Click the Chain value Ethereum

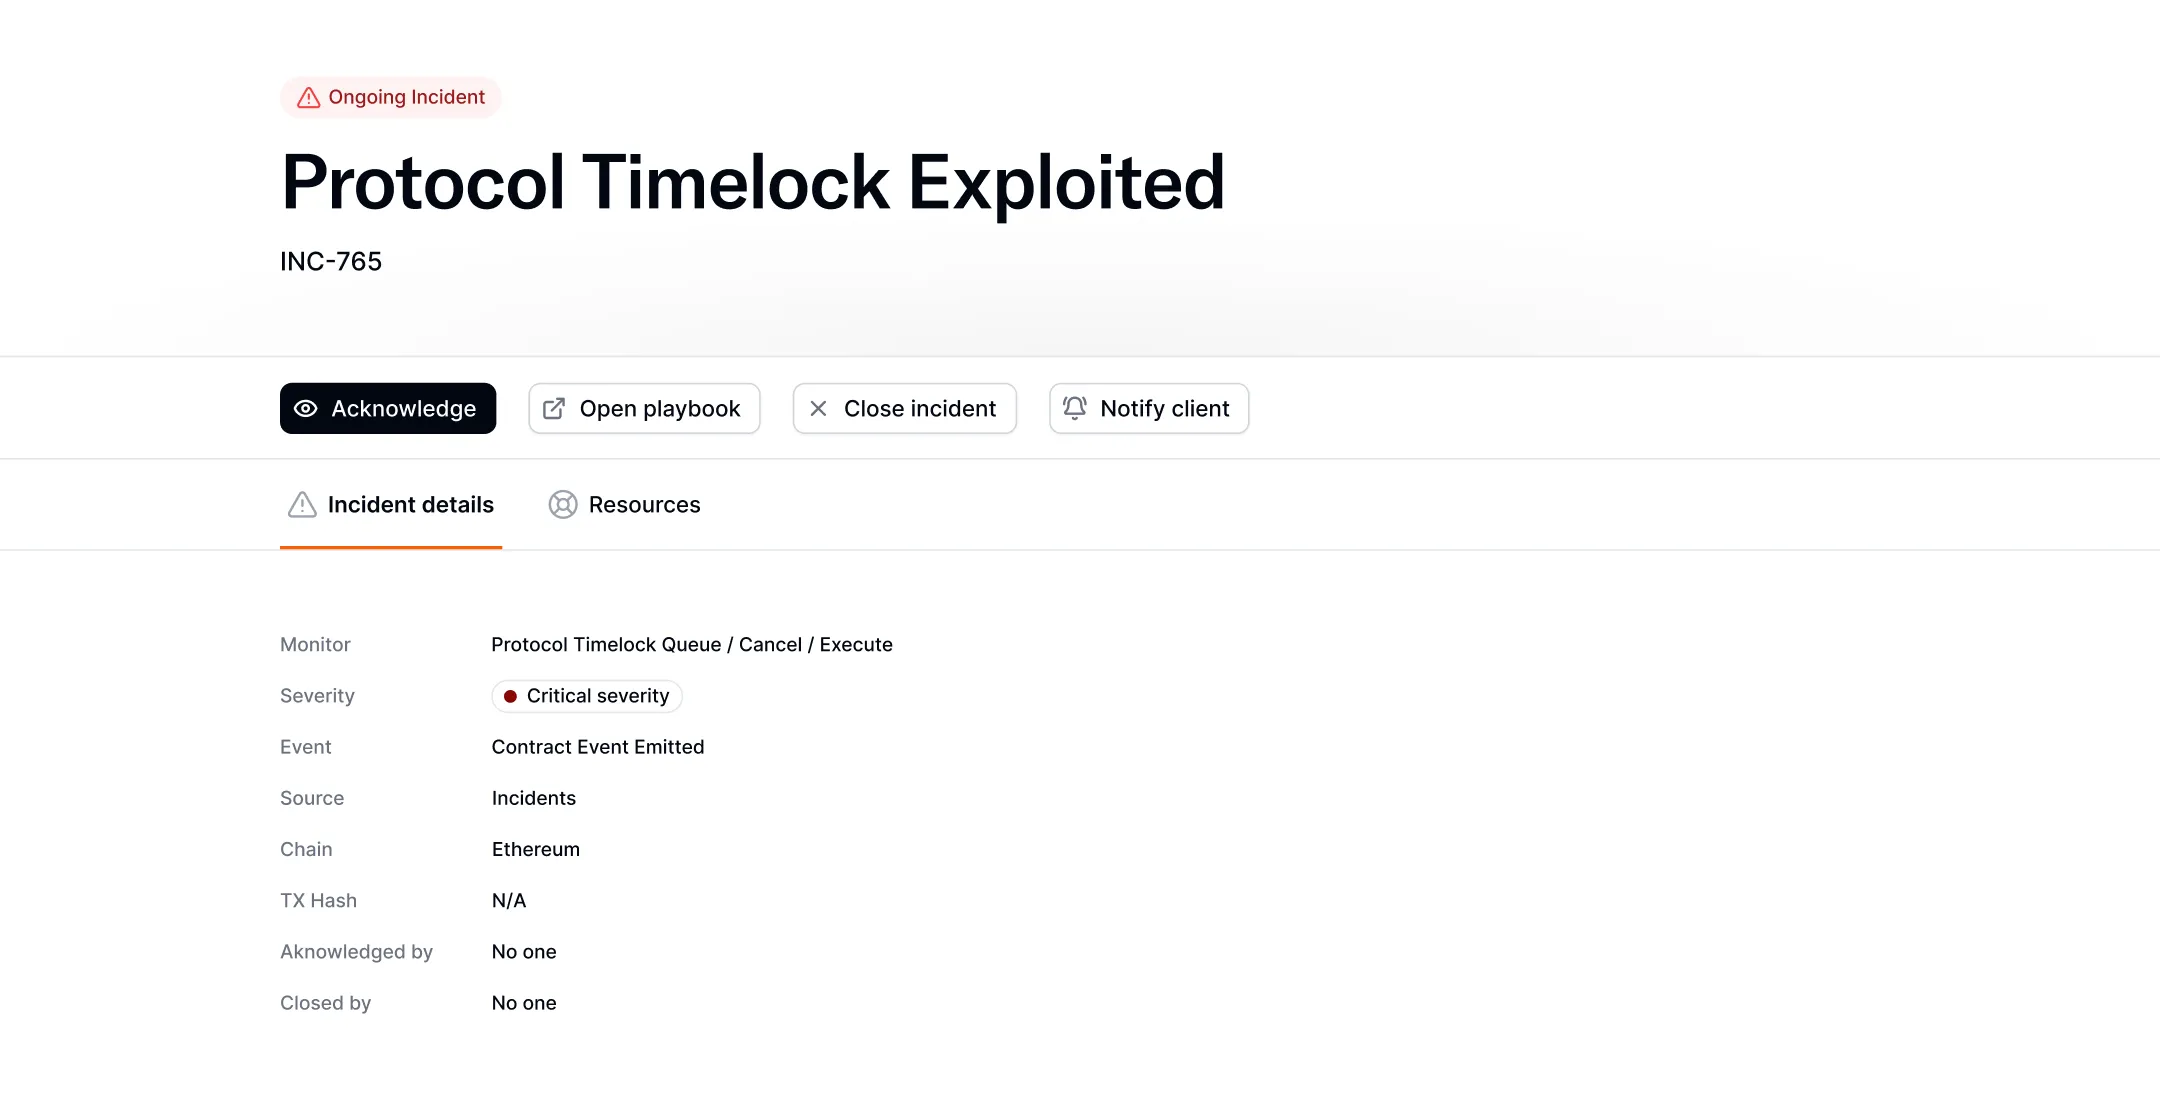pyautogui.click(x=536, y=849)
